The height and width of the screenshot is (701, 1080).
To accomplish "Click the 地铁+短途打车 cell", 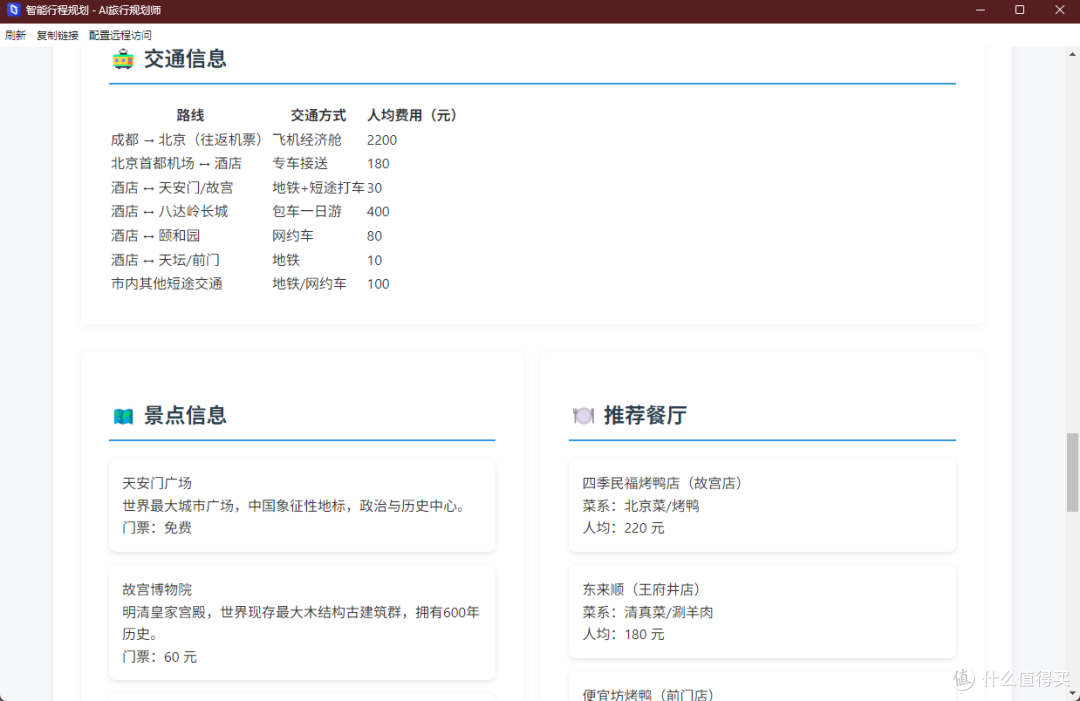I will coord(318,187).
